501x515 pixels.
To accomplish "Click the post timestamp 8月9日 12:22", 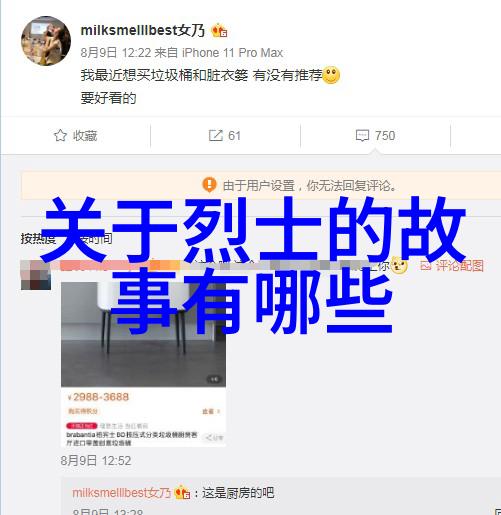I will [x=116, y=53].
